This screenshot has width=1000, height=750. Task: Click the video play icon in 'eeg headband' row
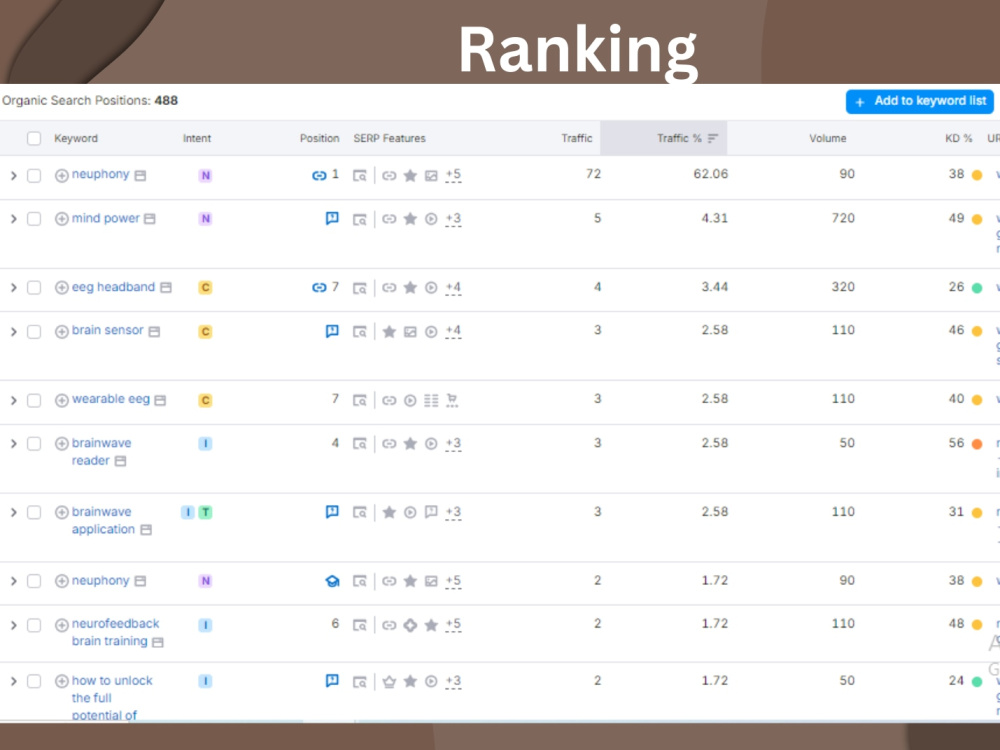431,288
